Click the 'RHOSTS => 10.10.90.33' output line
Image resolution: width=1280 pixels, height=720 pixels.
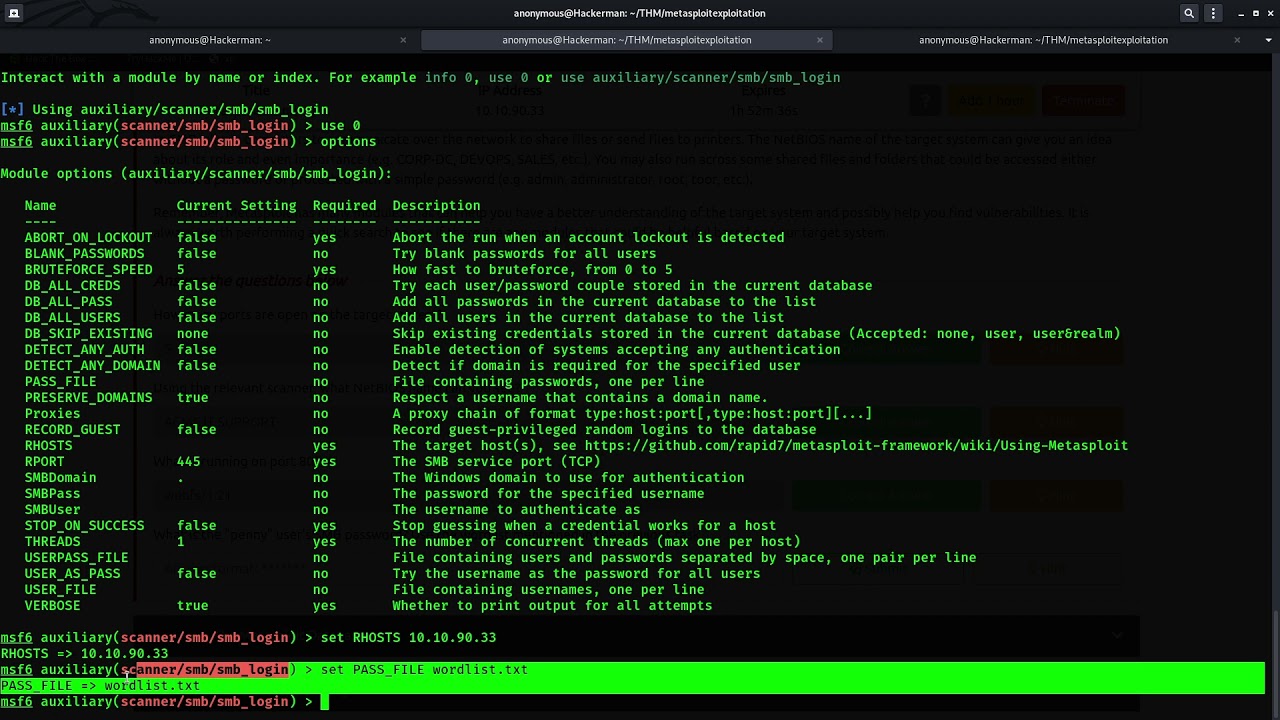[x=84, y=654]
